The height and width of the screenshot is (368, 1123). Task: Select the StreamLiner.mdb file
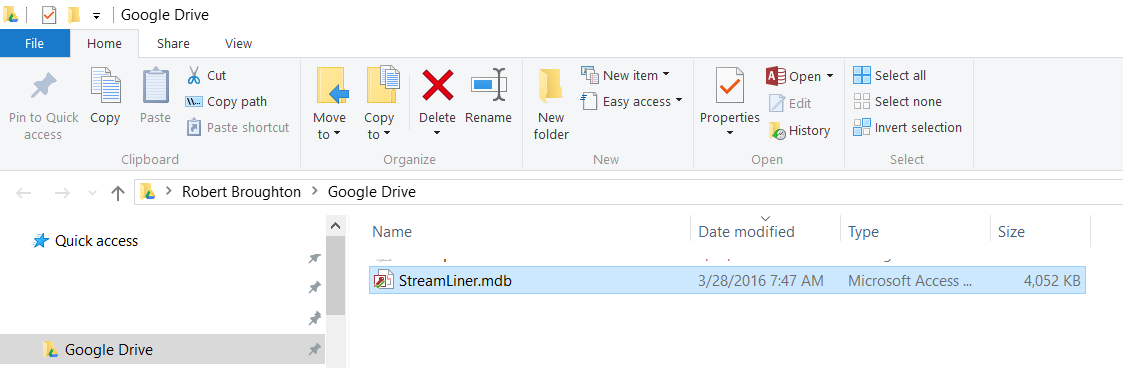pos(728,280)
